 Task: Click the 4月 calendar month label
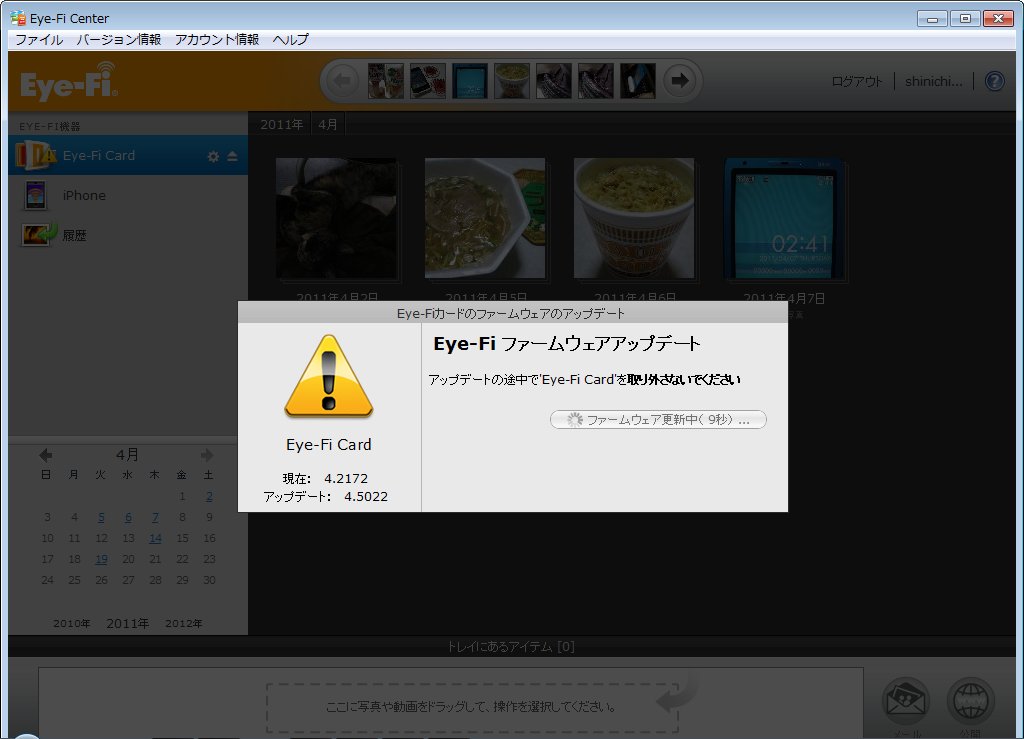(x=127, y=454)
